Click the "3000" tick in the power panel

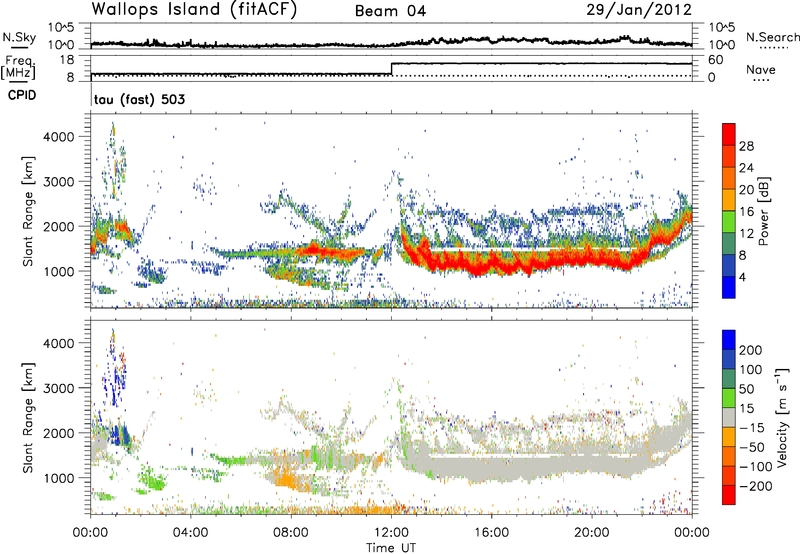58,182
